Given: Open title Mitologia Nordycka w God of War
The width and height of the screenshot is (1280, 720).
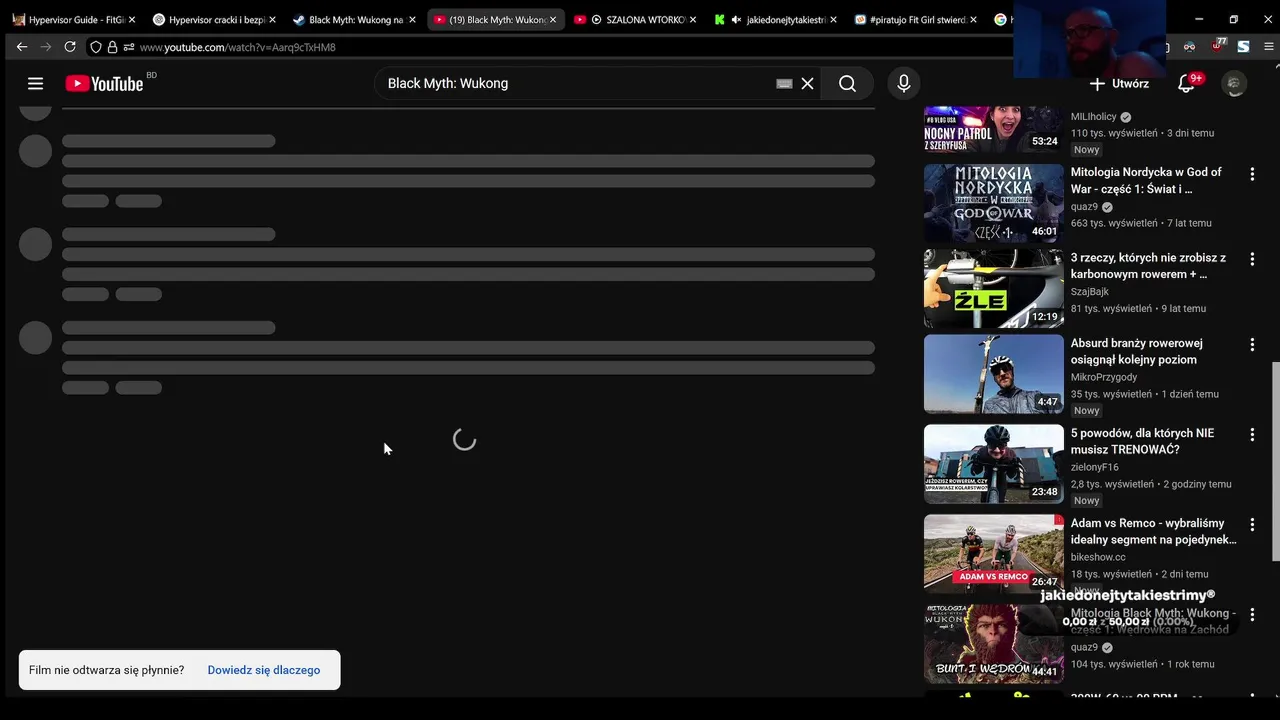Looking at the screenshot, I should 1146,180.
